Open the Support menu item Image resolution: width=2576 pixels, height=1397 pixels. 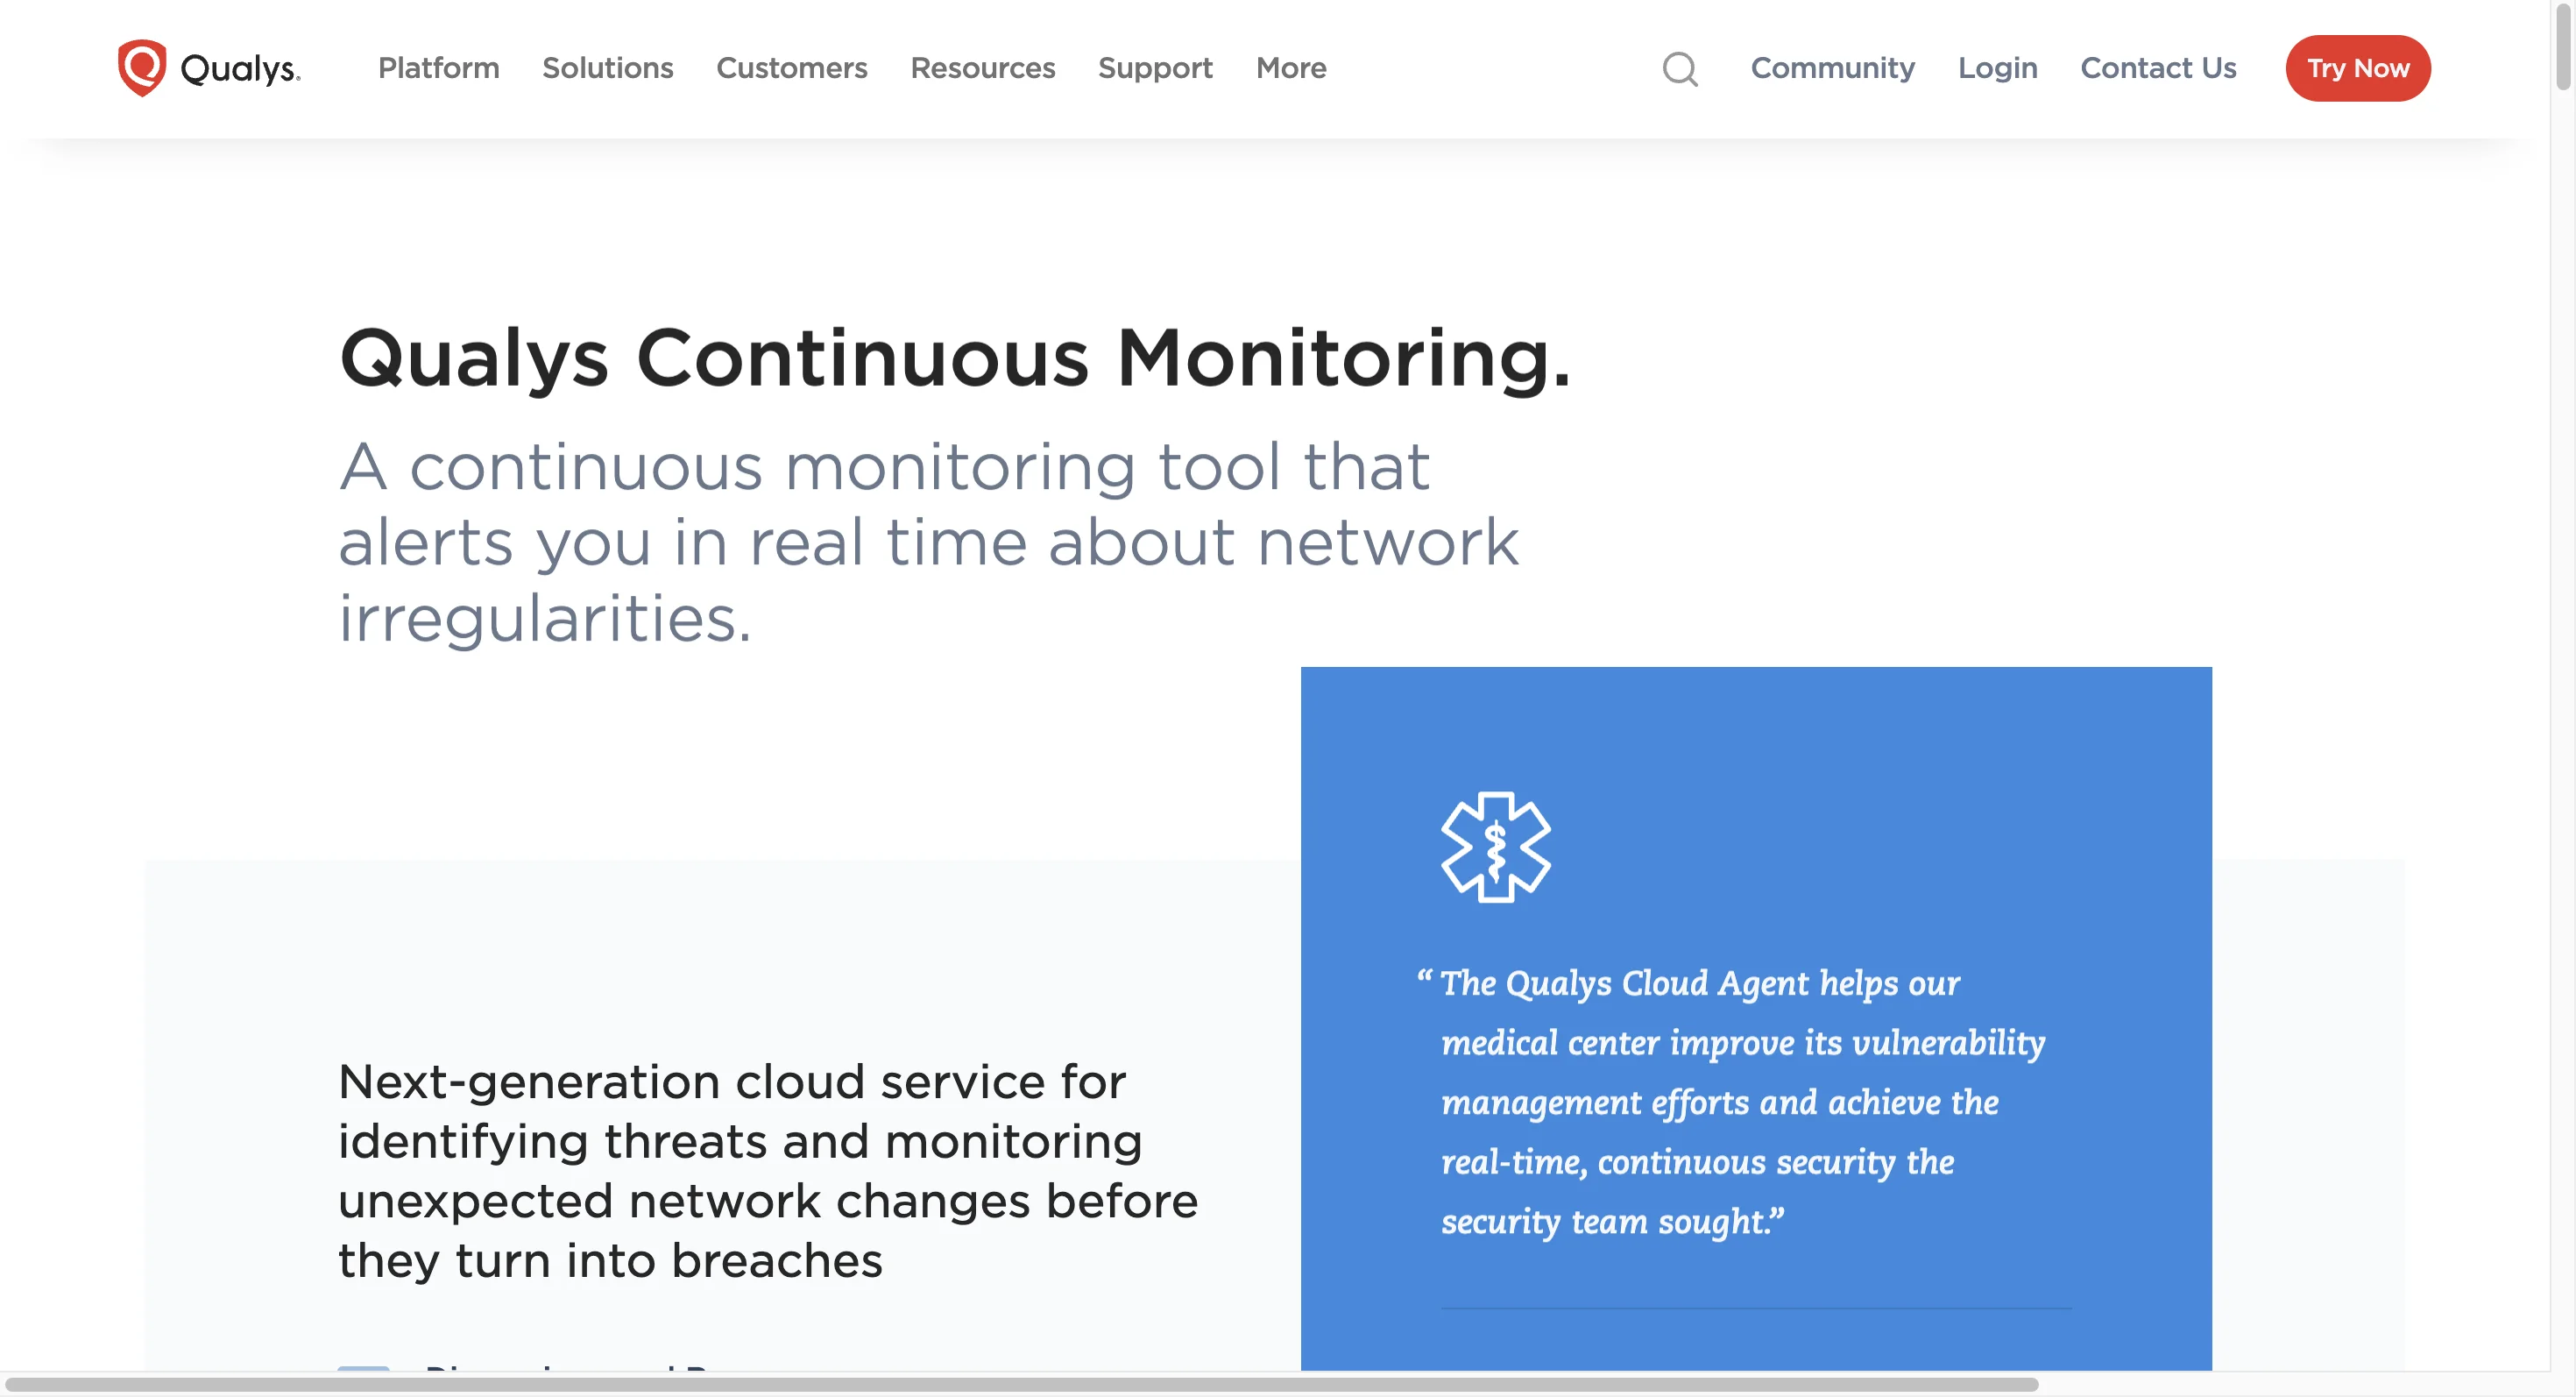(x=1155, y=68)
